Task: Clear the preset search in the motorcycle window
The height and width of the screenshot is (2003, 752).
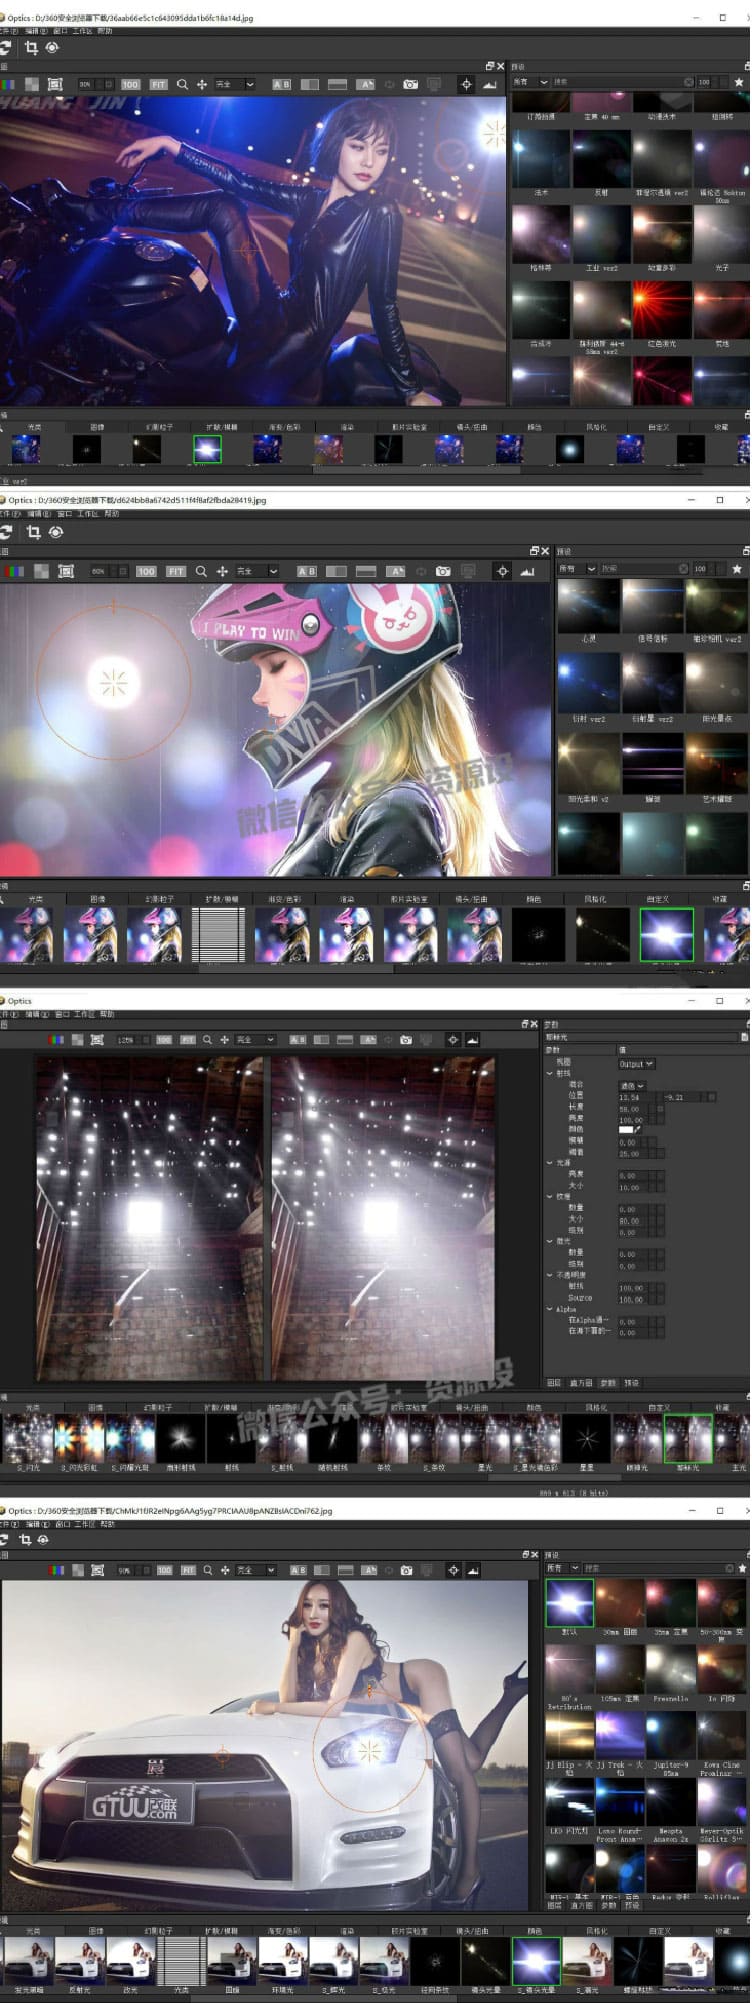Action: coord(688,82)
